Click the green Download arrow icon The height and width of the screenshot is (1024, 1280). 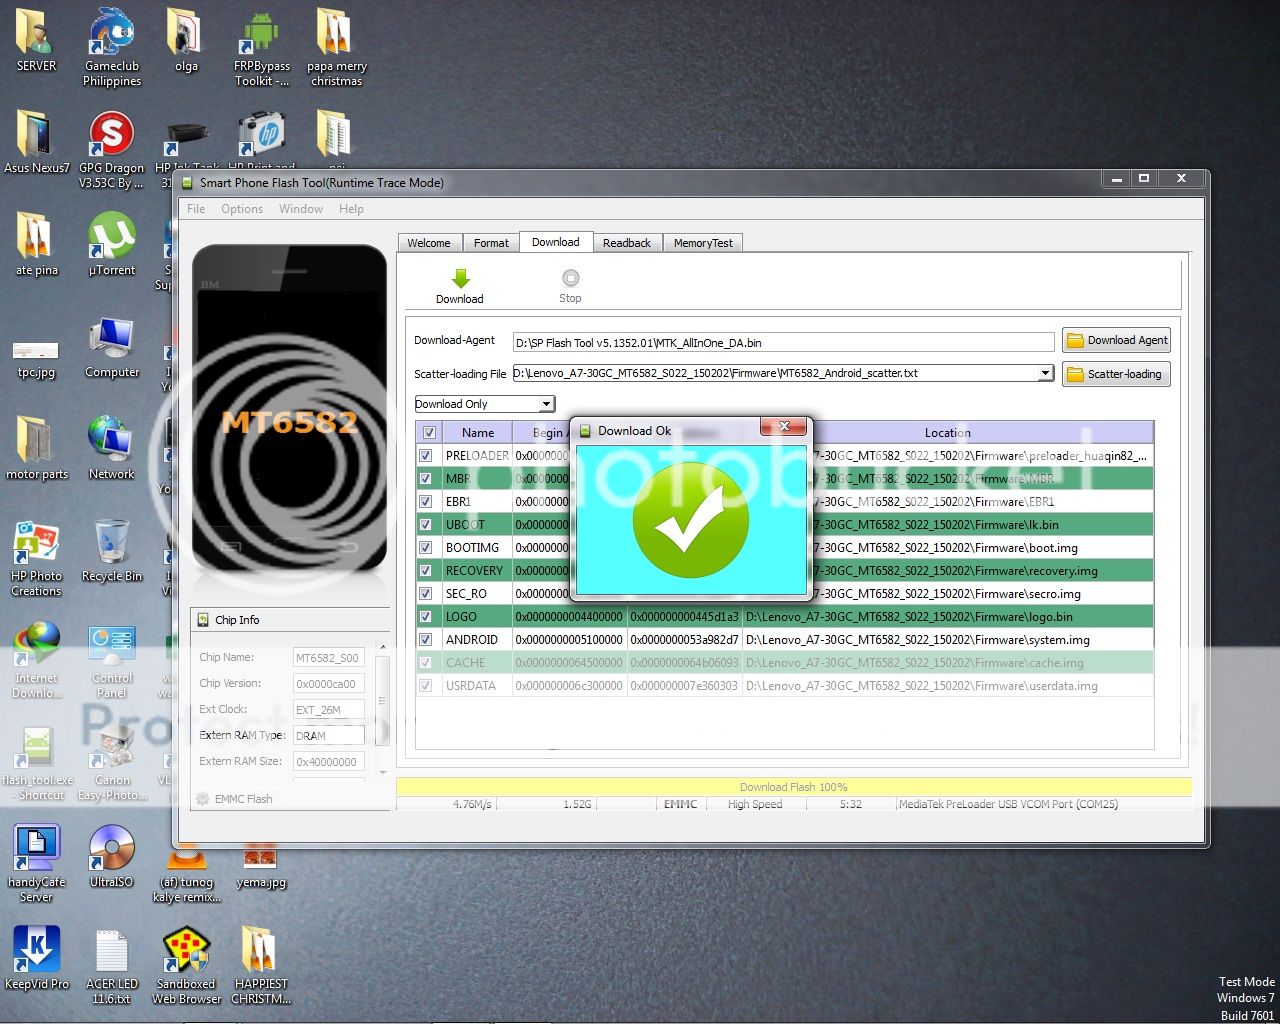(460, 279)
